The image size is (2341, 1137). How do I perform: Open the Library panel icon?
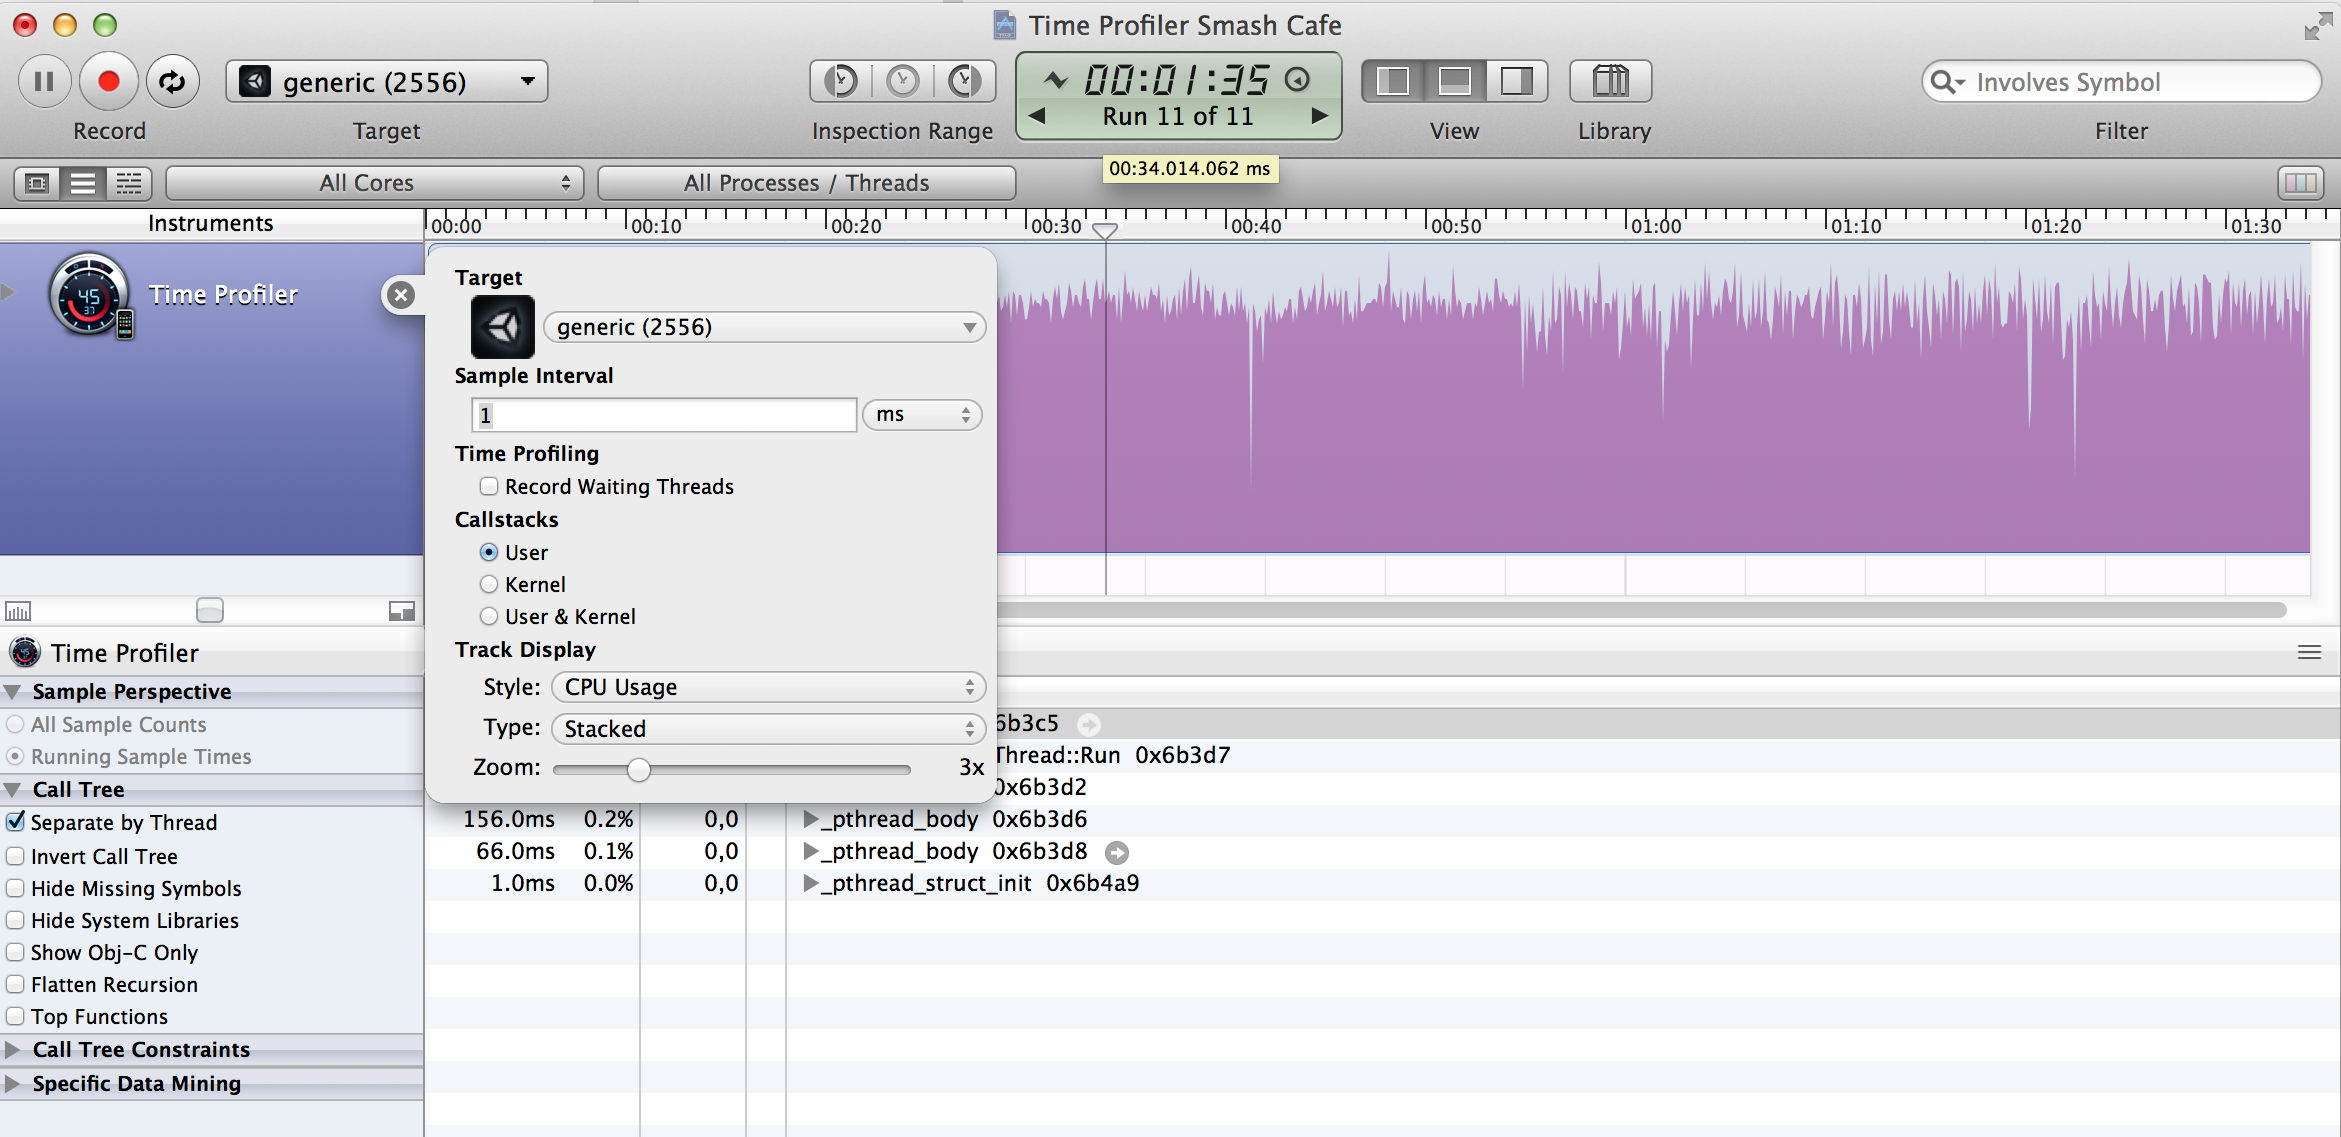pos(1610,81)
